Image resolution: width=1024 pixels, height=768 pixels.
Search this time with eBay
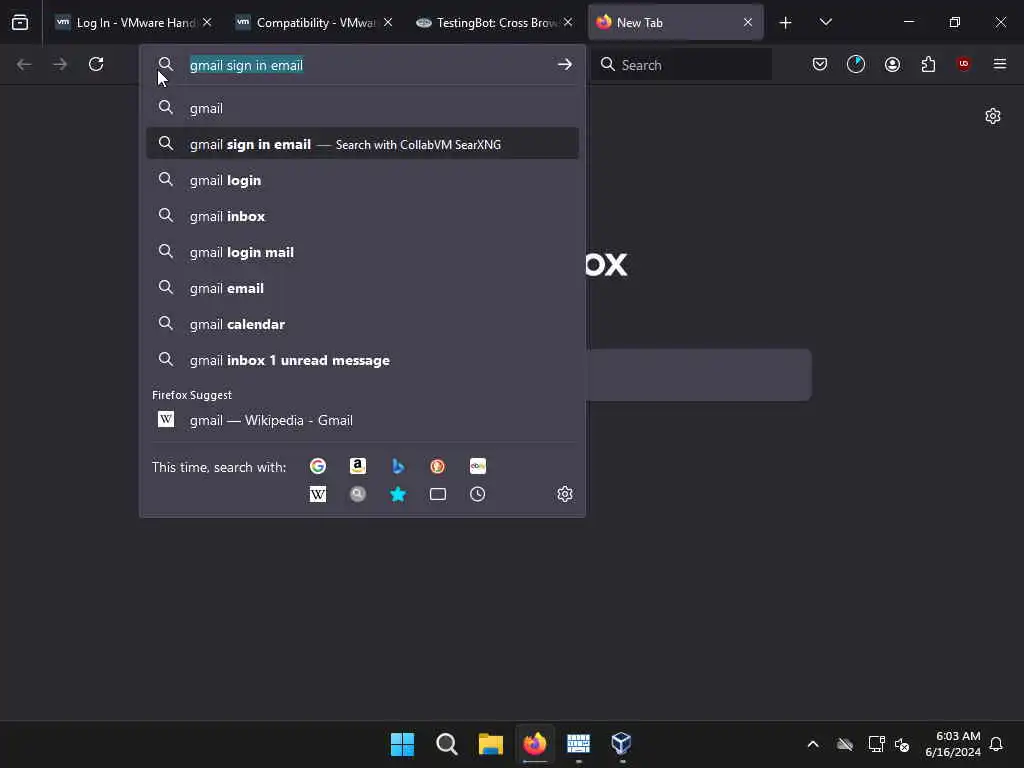pos(477,466)
